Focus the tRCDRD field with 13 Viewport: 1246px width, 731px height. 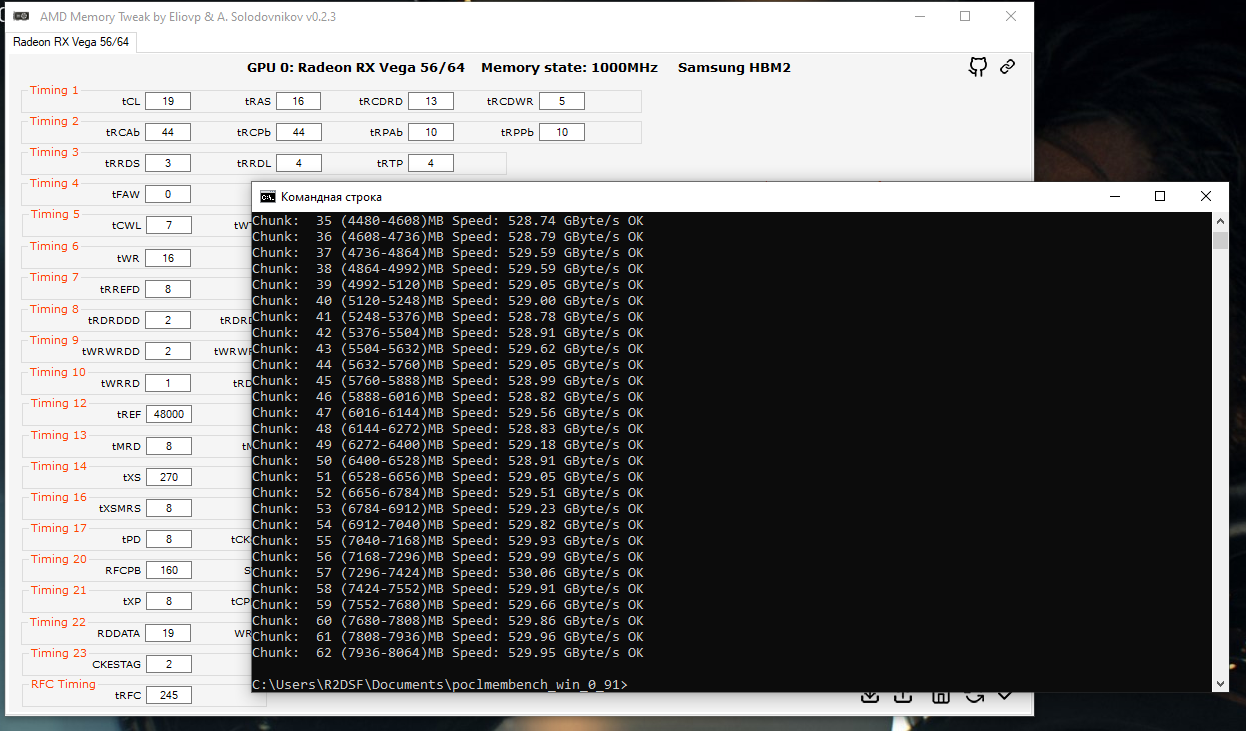pyautogui.click(x=431, y=101)
